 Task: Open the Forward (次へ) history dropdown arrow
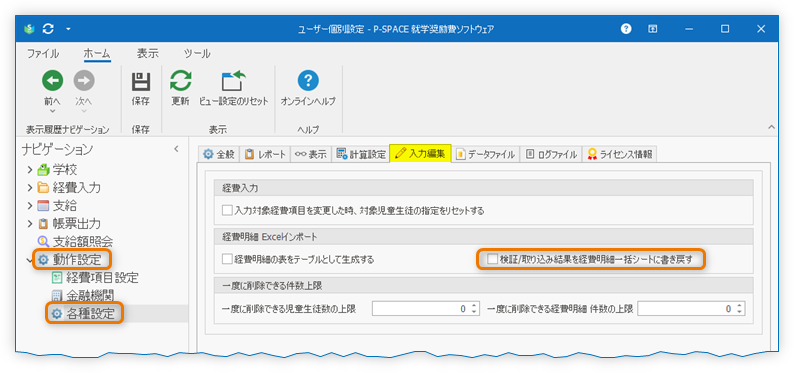click(84, 111)
